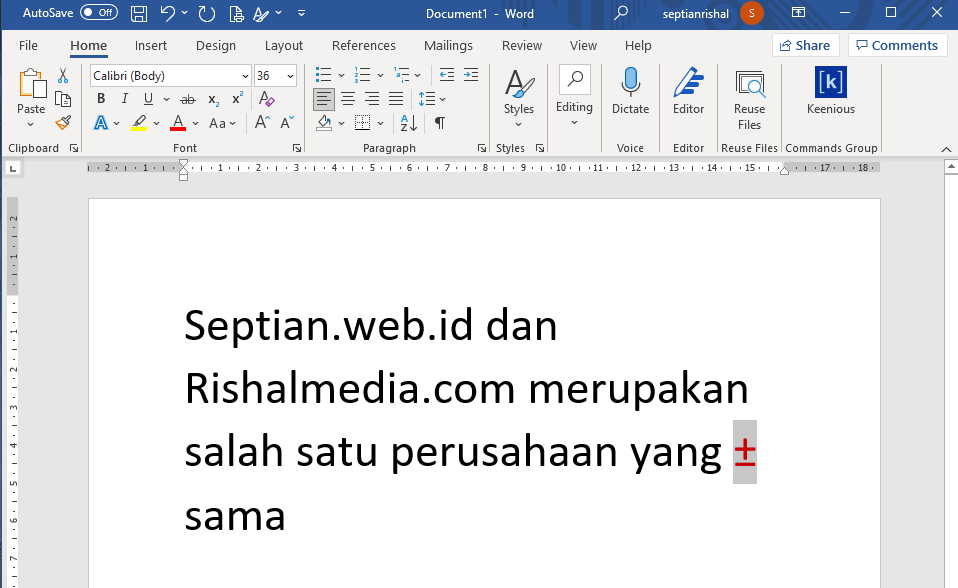Apply superscript formatting
Image resolution: width=958 pixels, height=588 pixels.
238,99
